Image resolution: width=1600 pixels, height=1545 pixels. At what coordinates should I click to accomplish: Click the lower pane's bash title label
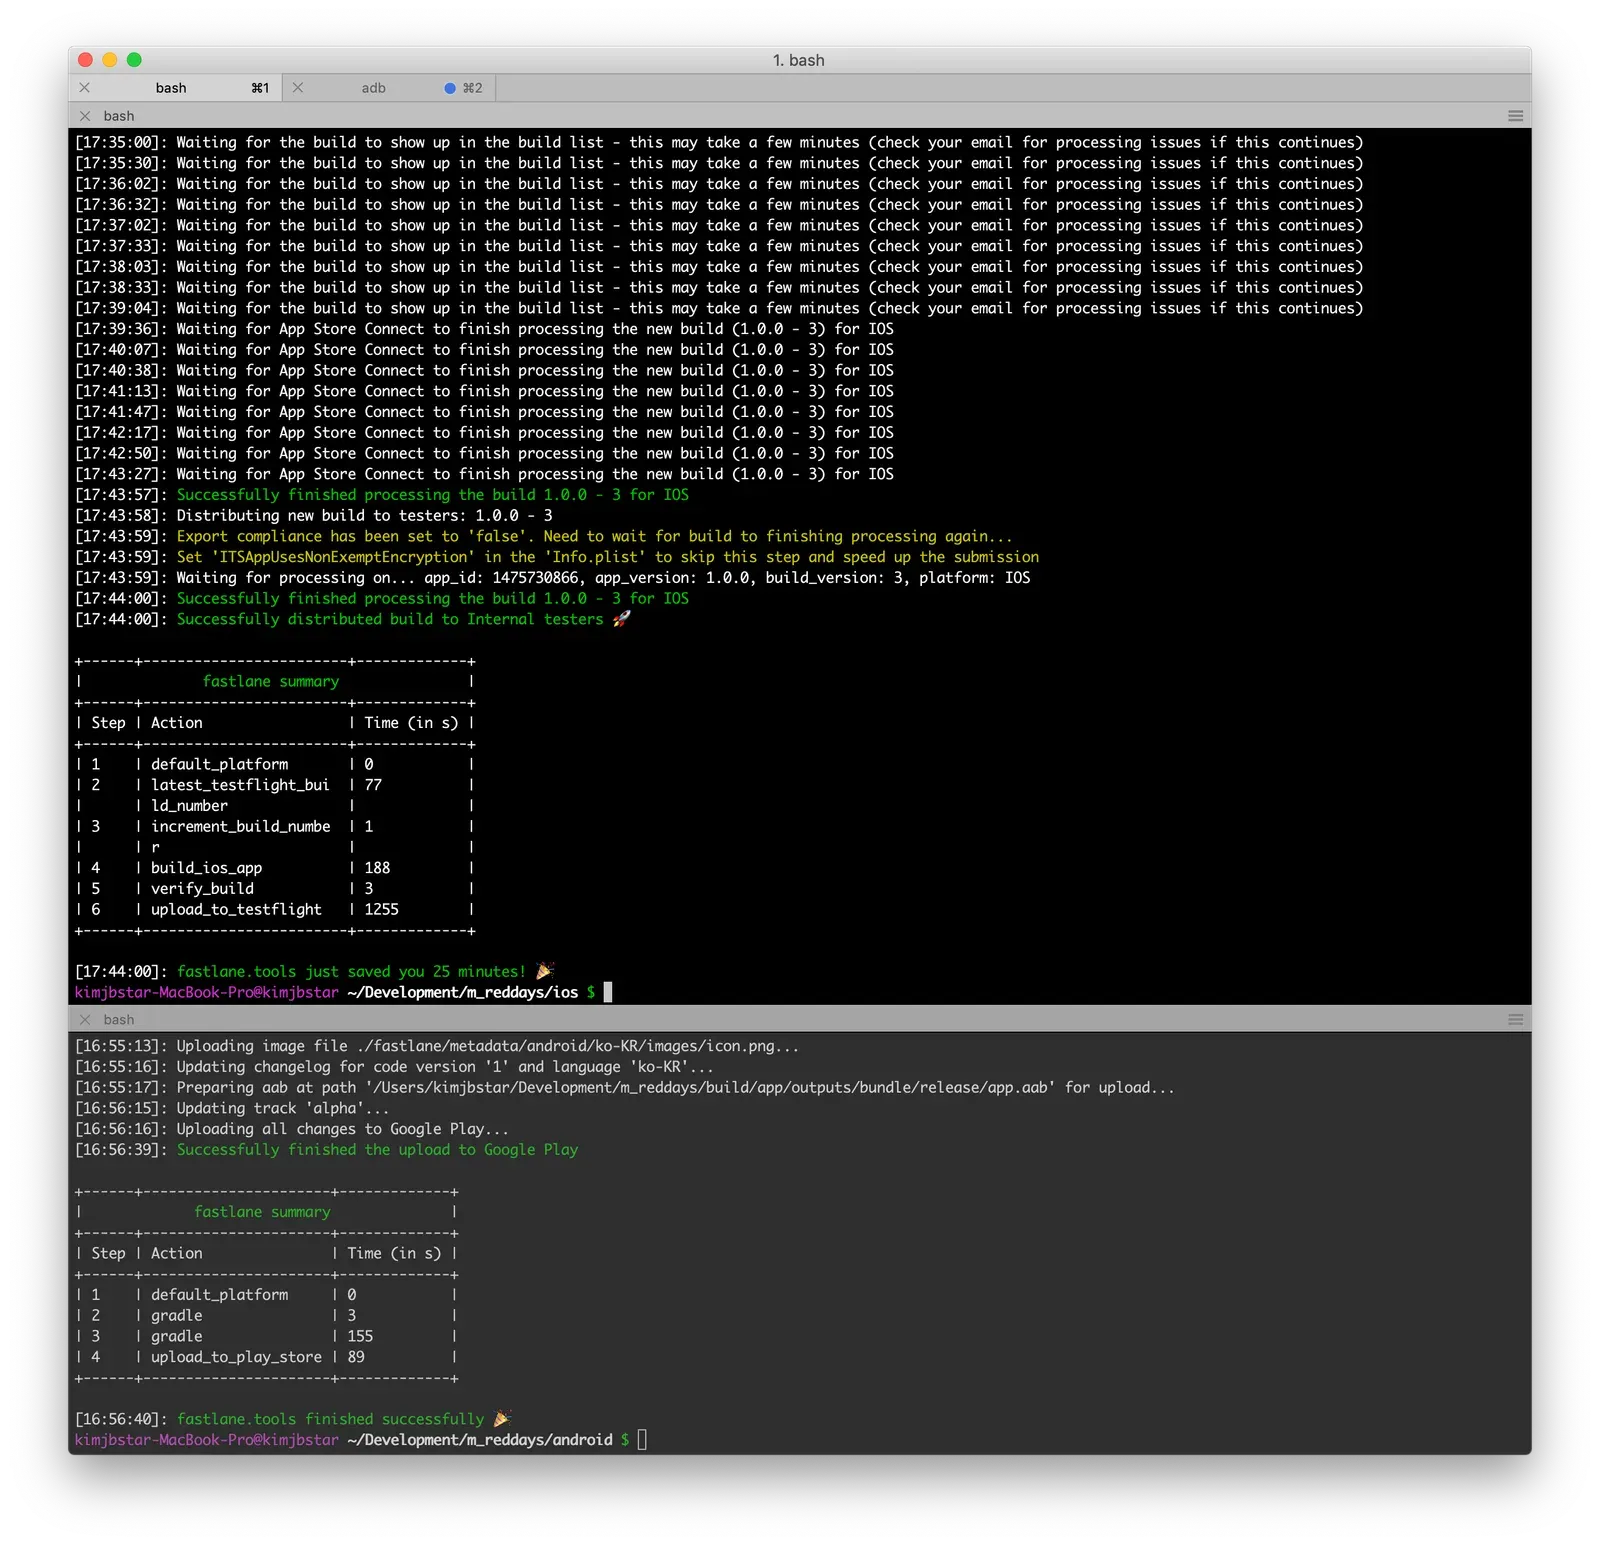[119, 1020]
